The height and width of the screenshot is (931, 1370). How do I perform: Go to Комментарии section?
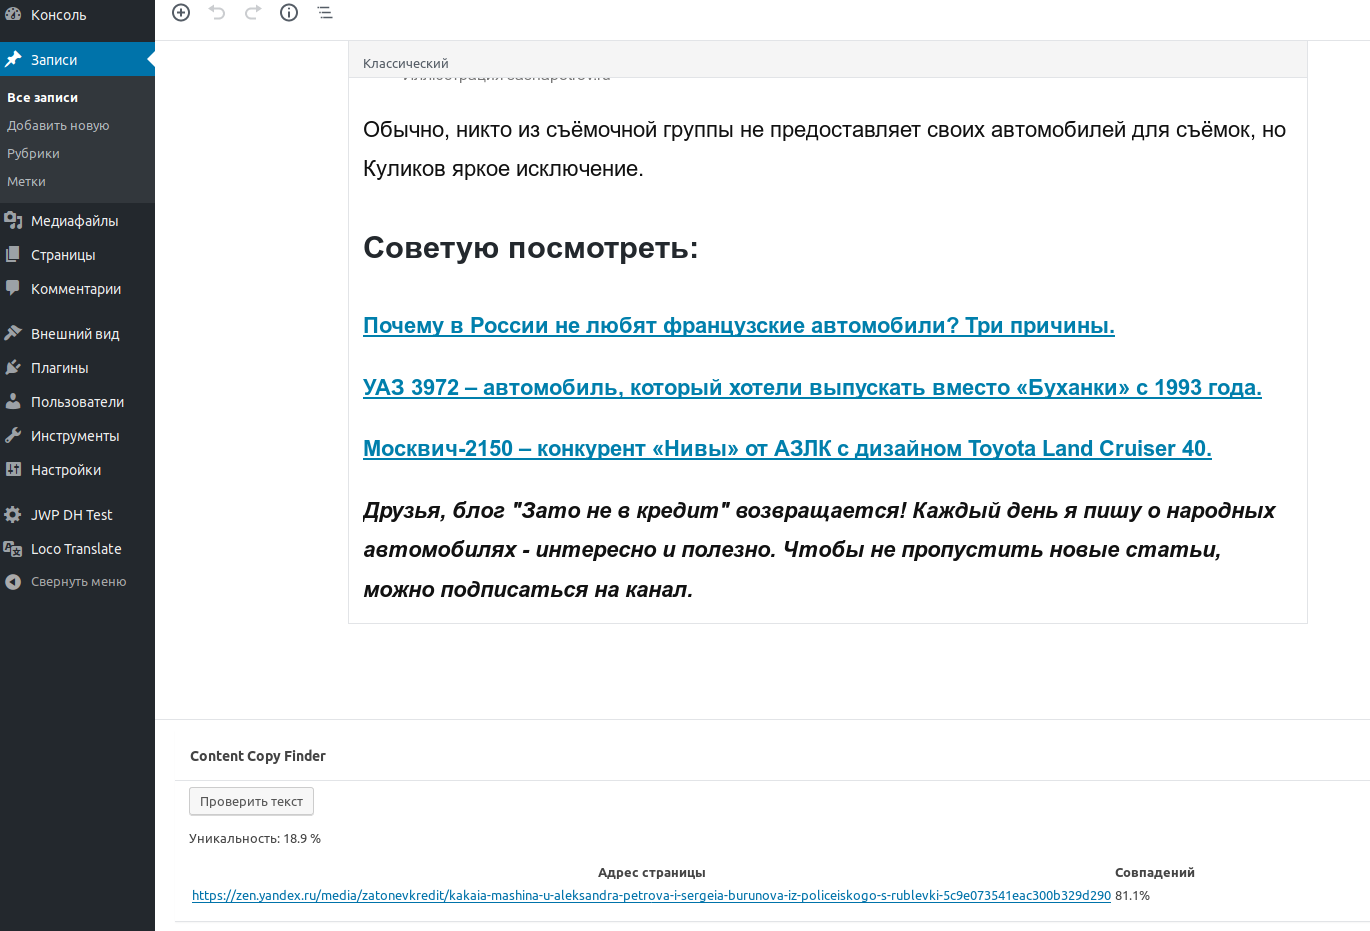point(76,289)
